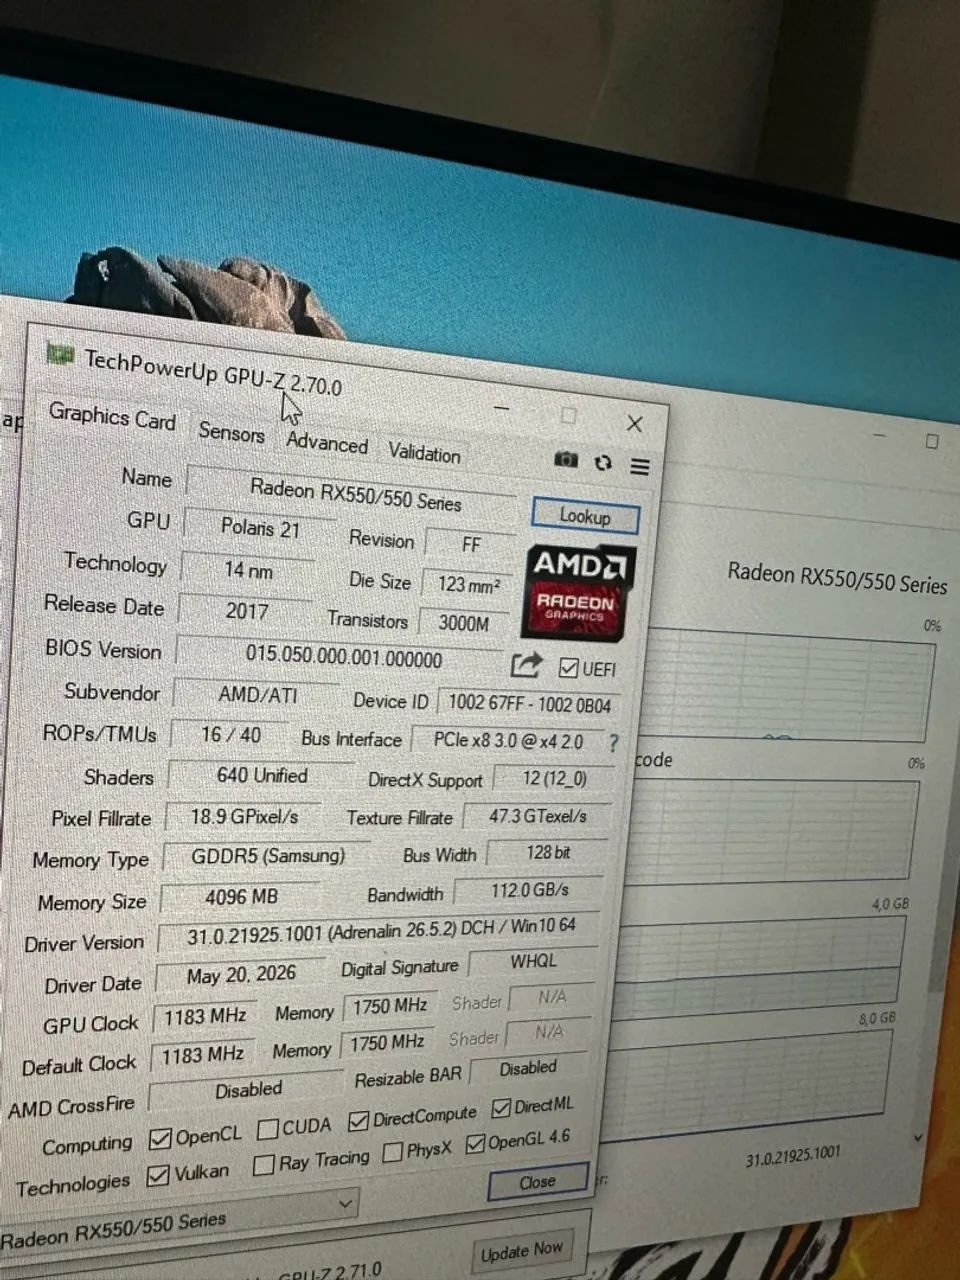Click the BIOS export share icon
Image resolution: width=960 pixels, height=1280 pixels.
tap(527, 664)
